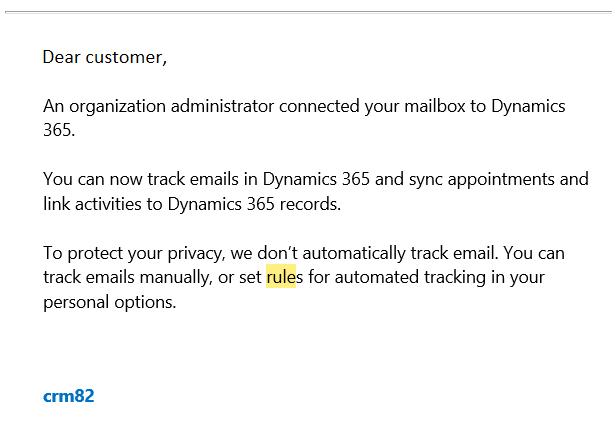The width and height of the screenshot is (612, 430).
Task: Click the word "appointments"
Action: tap(531, 180)
